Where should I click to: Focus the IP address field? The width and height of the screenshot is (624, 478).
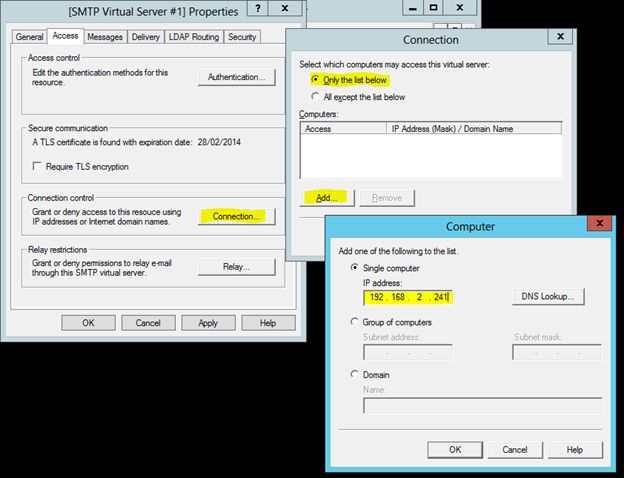pyautogui.click(x=408, y=297)
